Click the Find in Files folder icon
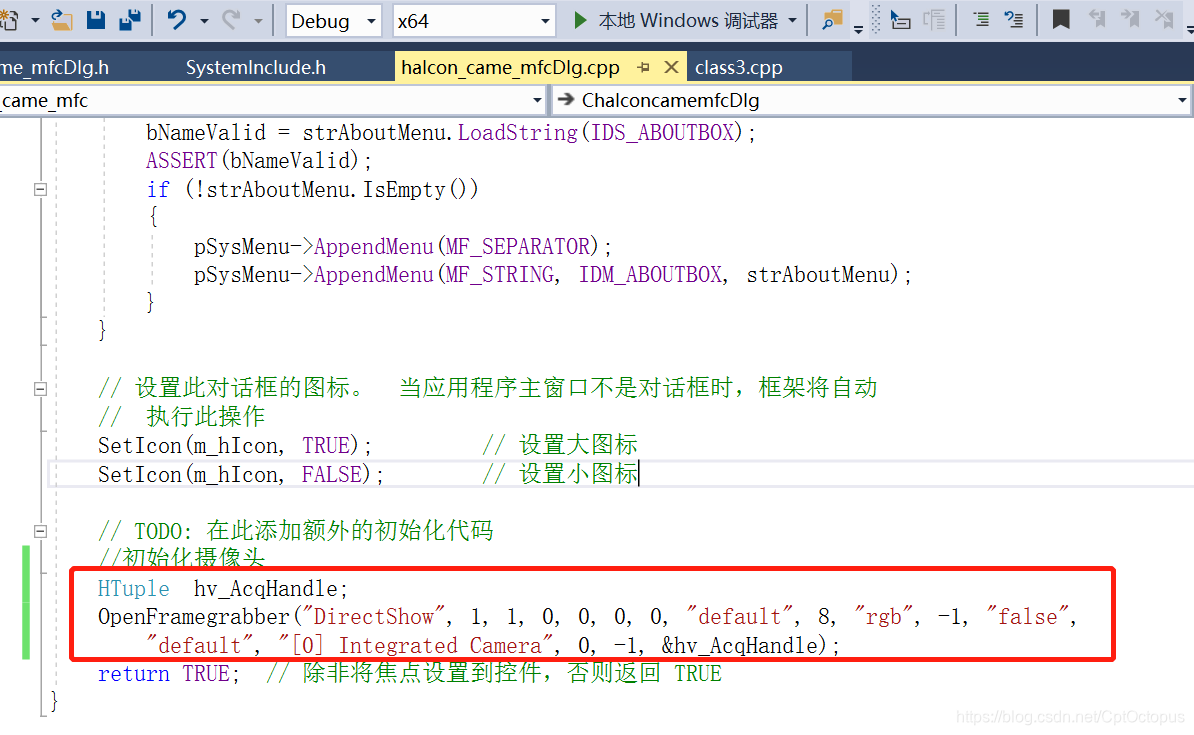Screen dimensions: 1194x735 click(832, 20)
